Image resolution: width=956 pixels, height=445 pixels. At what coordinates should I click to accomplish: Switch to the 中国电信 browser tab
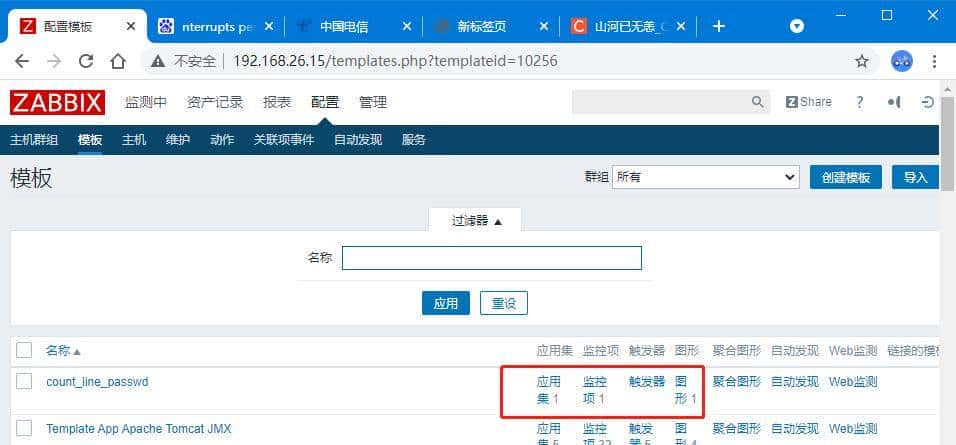tap(354, 26)
